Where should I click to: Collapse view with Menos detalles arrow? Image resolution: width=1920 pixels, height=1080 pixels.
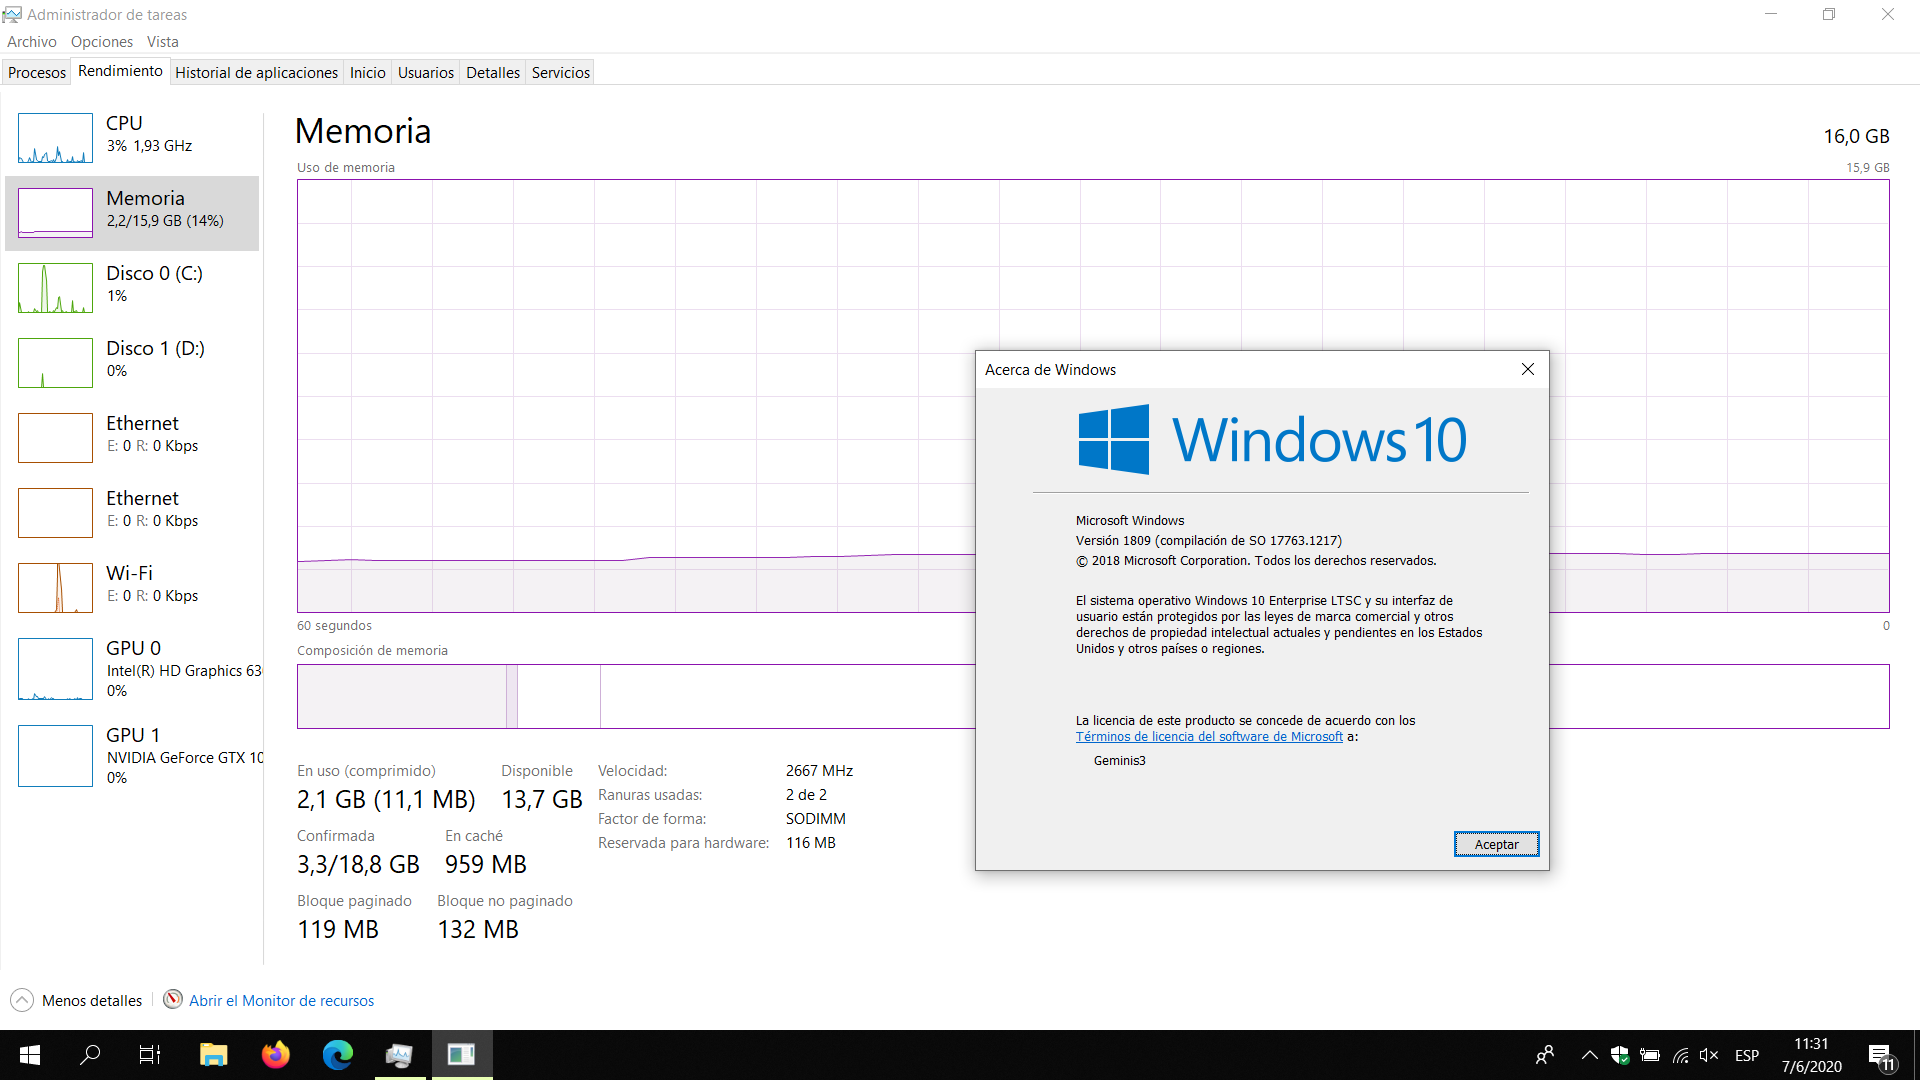[x=22, y=1000]
